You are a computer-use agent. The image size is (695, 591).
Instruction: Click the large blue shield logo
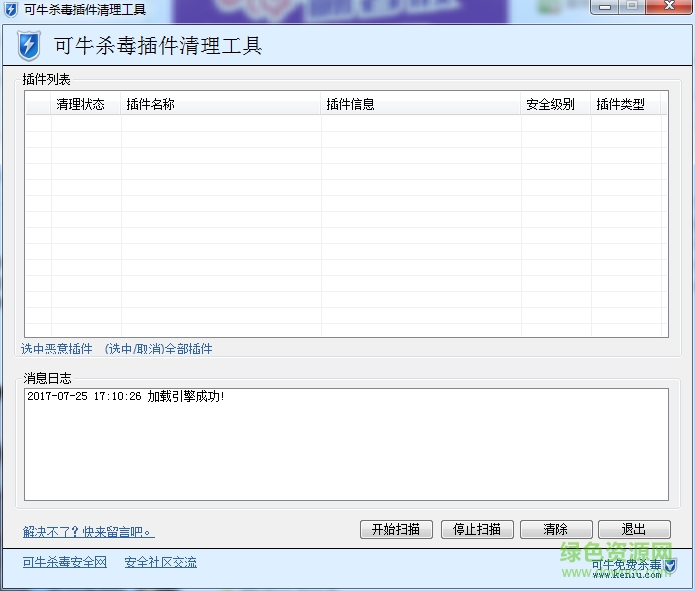[29, 45]
